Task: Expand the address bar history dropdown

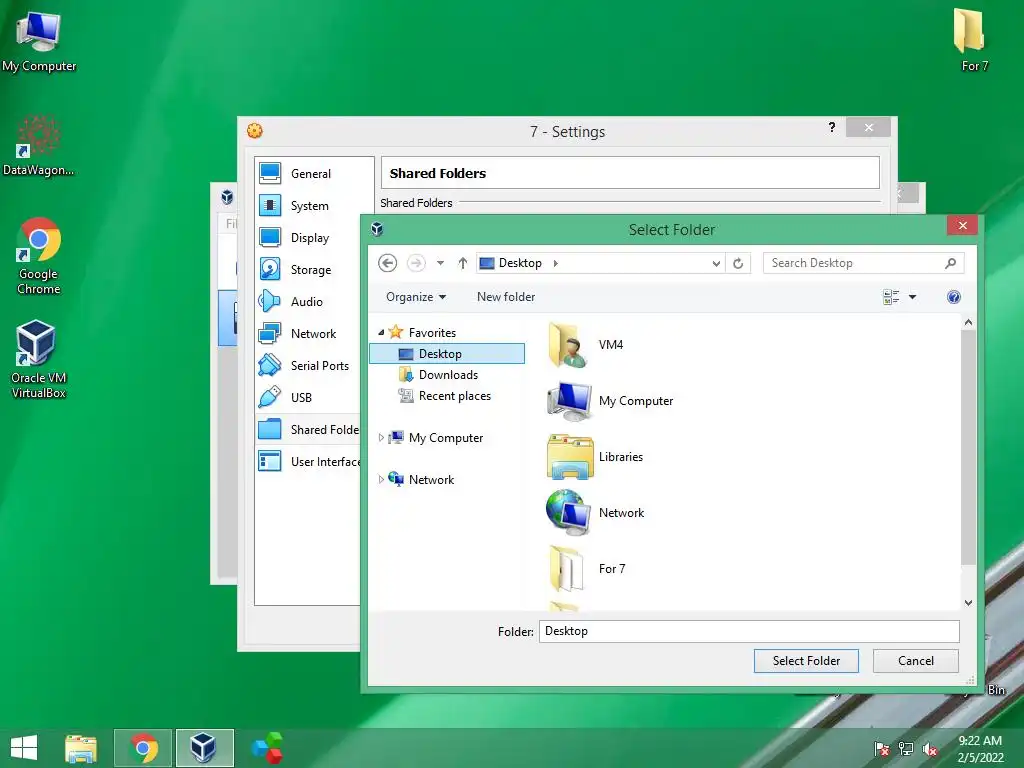Action: click(716, 263)
